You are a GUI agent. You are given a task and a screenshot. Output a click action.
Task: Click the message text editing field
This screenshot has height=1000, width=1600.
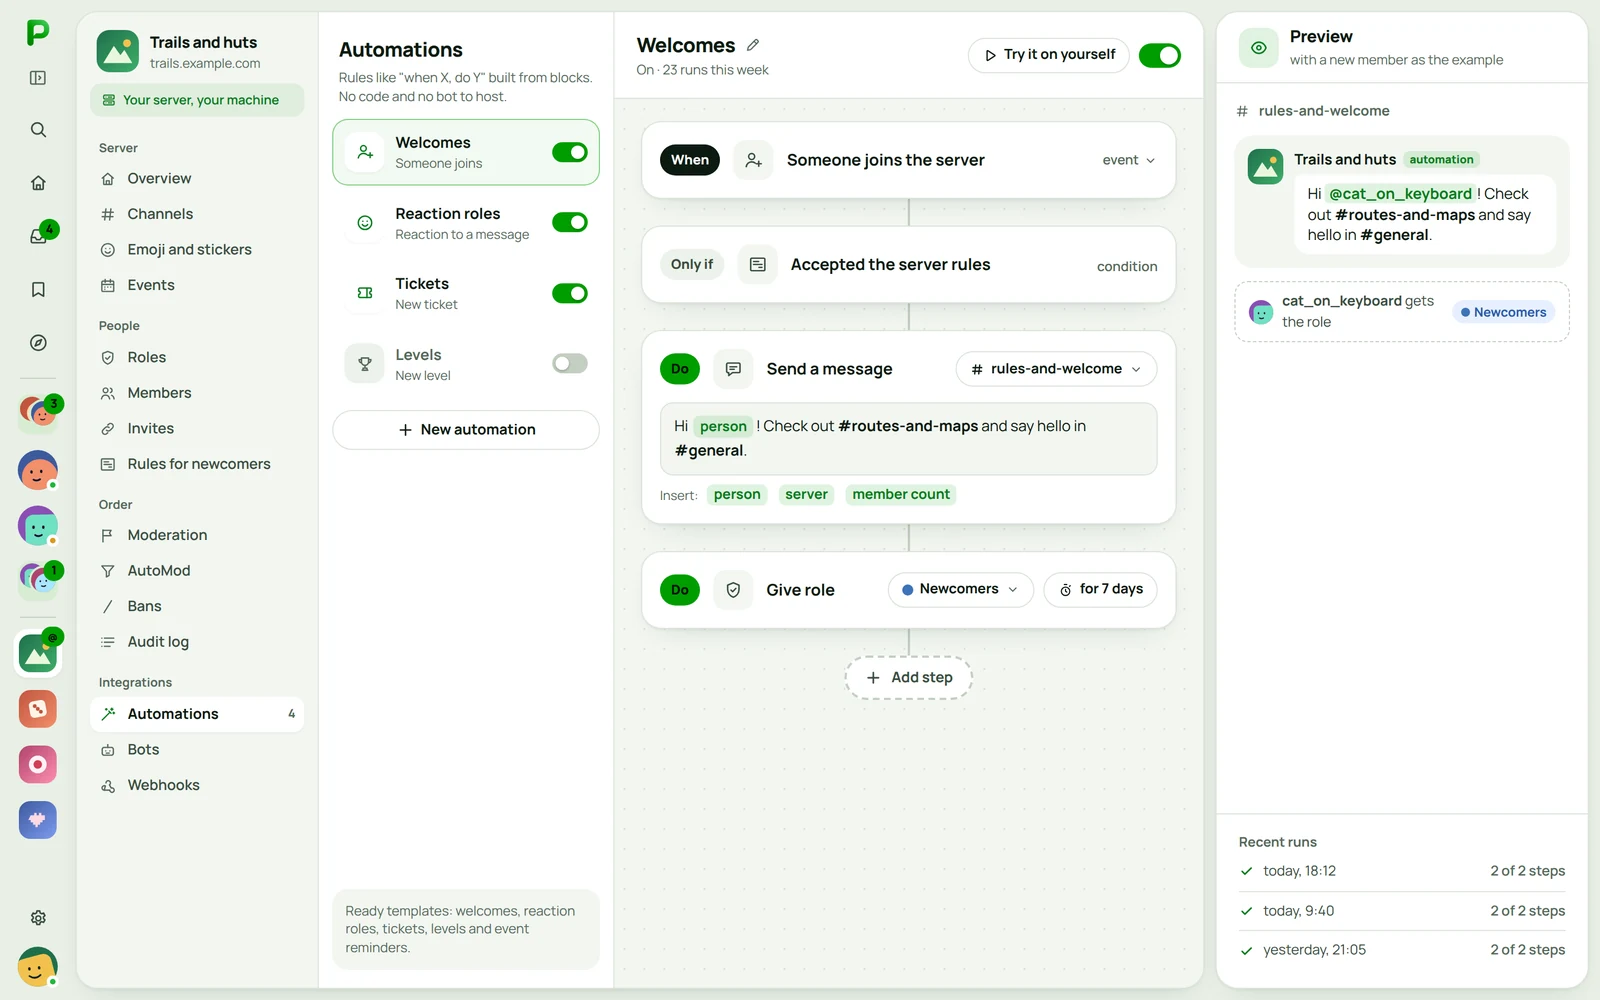(x=908, y=439)
